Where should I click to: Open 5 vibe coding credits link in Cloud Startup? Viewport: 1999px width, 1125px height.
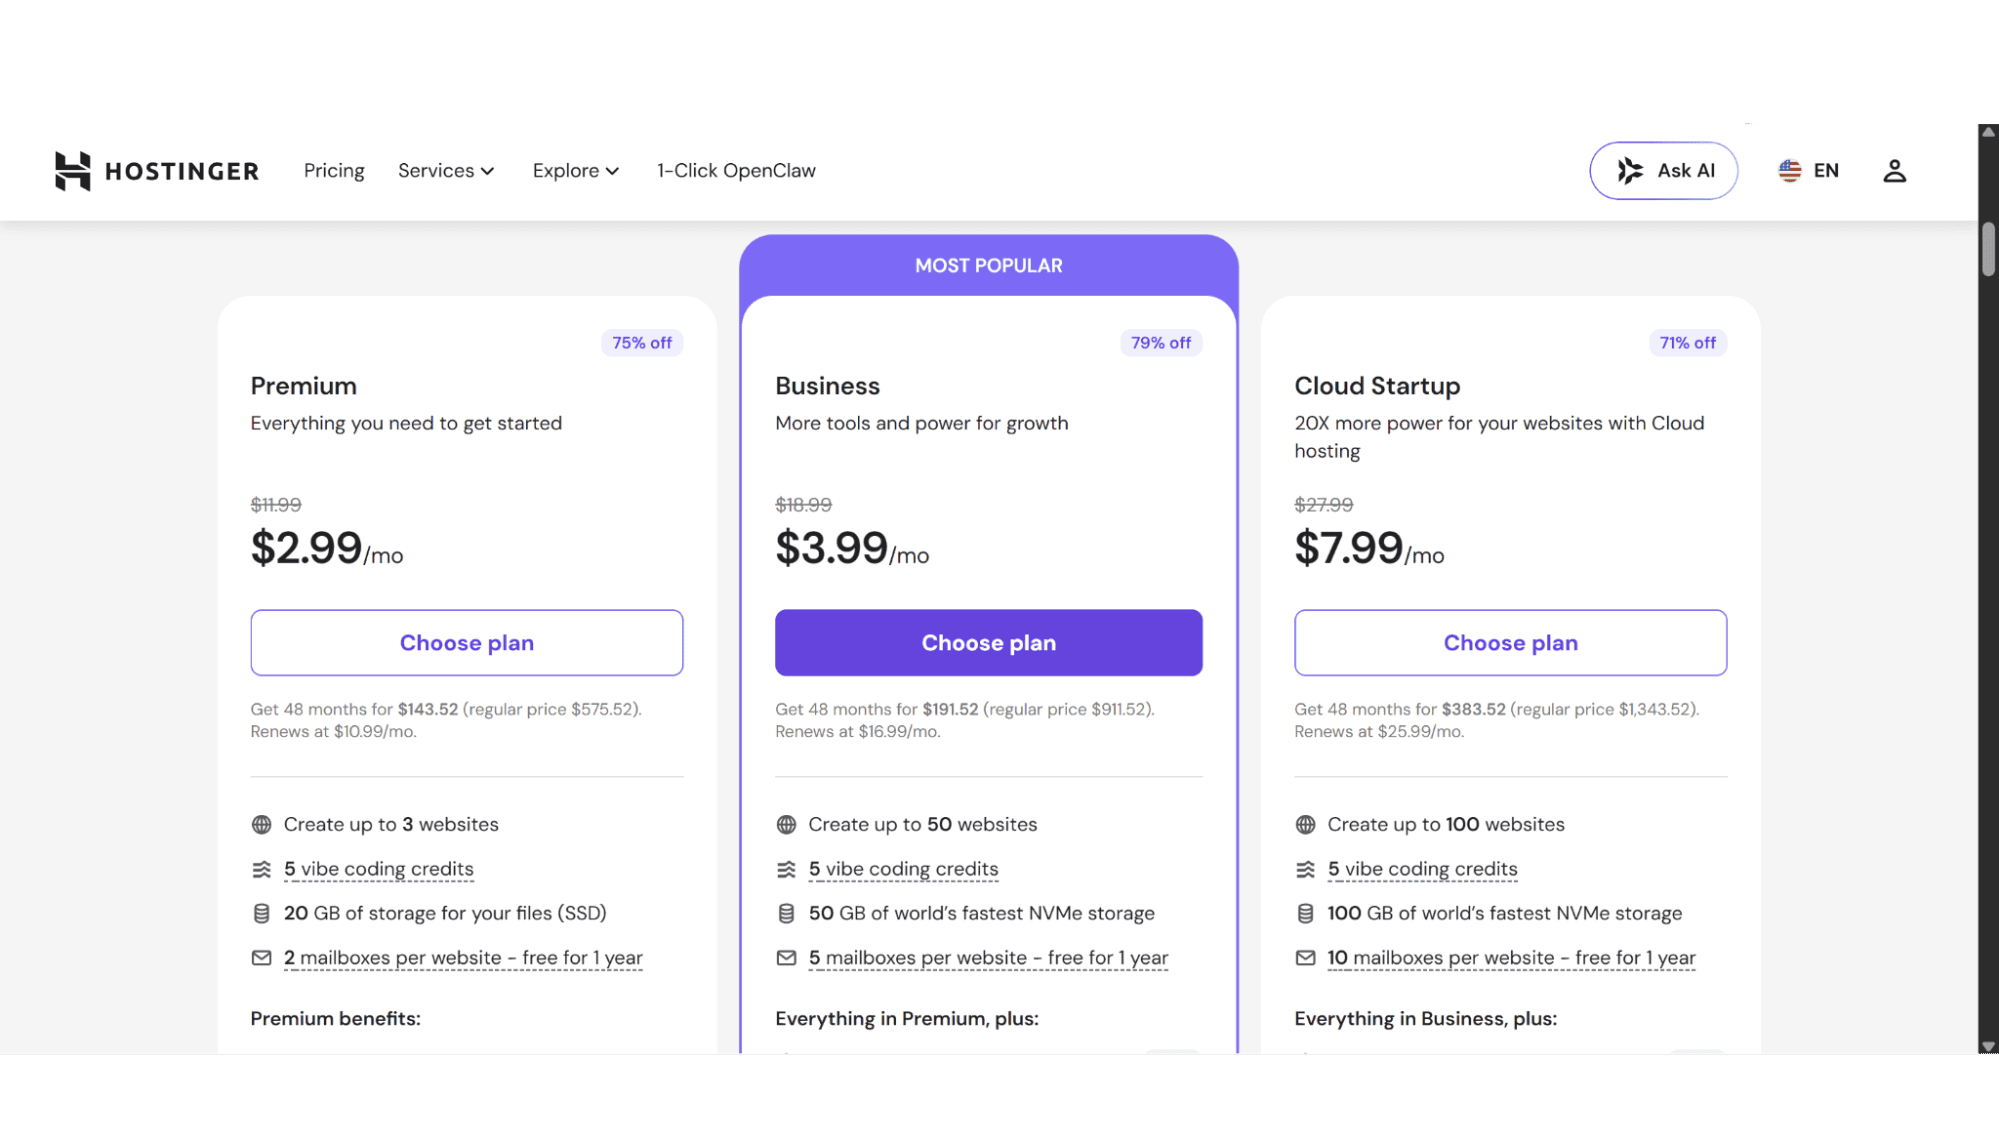coord(1423,870)
